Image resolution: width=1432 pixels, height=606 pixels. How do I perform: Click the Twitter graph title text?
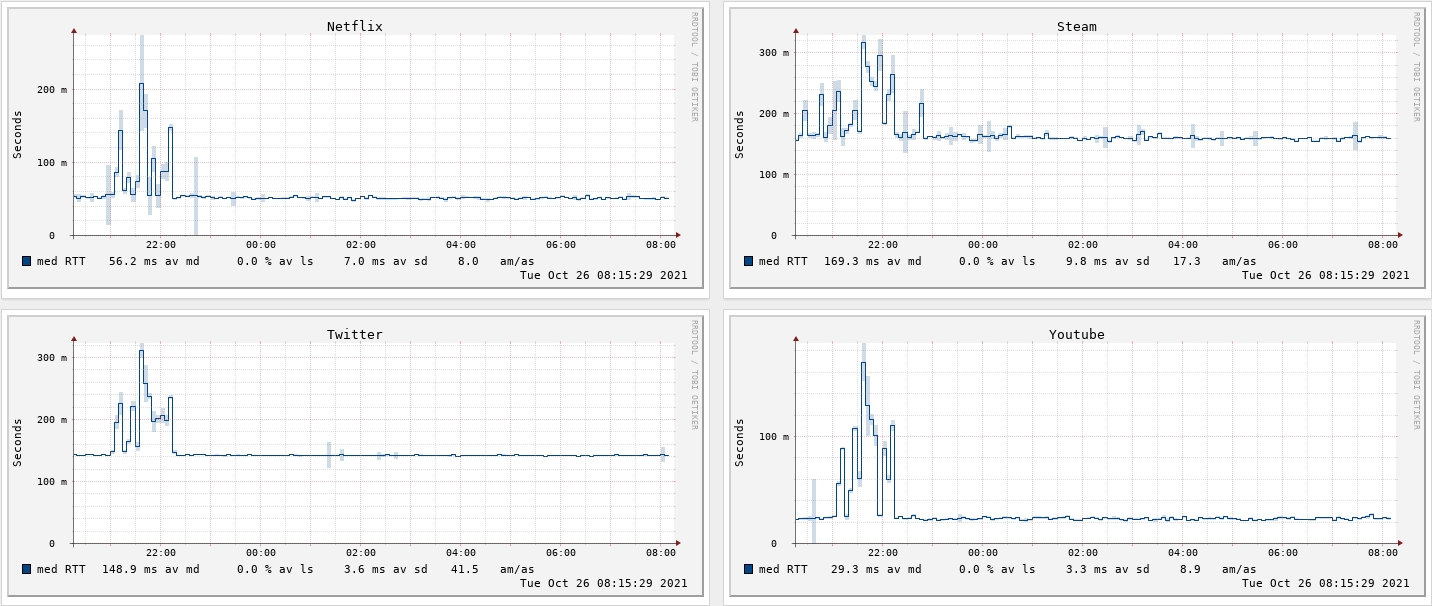[354, 334]
